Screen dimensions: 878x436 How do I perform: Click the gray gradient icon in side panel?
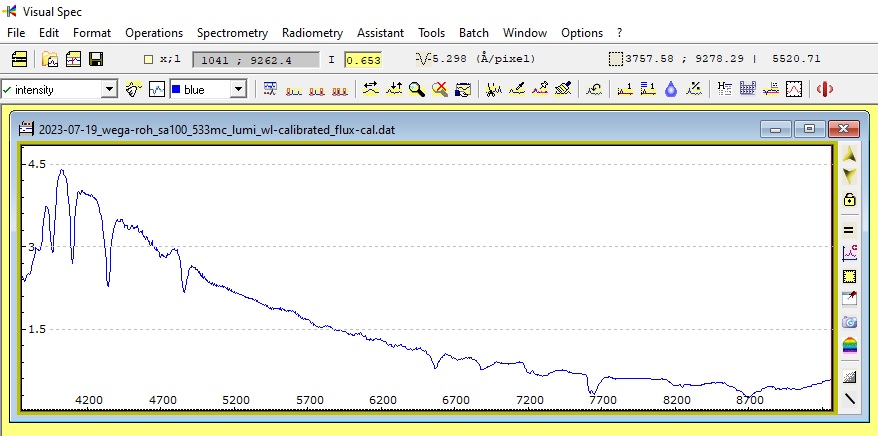[x=849, y=377]
